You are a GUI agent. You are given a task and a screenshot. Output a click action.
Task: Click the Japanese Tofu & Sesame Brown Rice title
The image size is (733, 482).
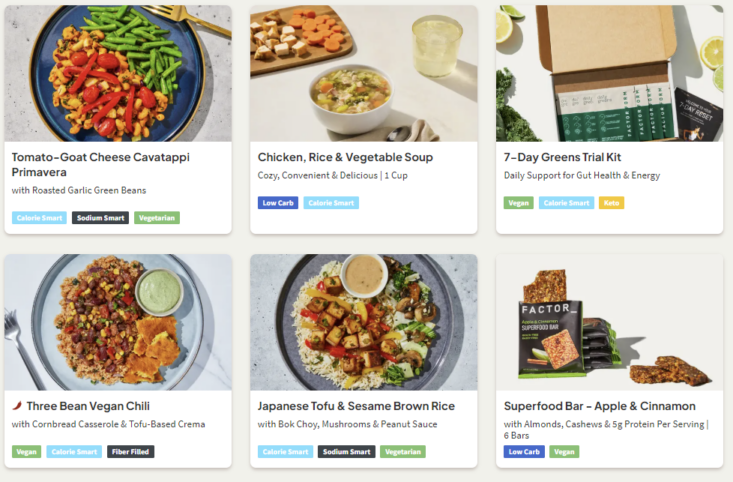pyautogui.click(x=356, y=406)
